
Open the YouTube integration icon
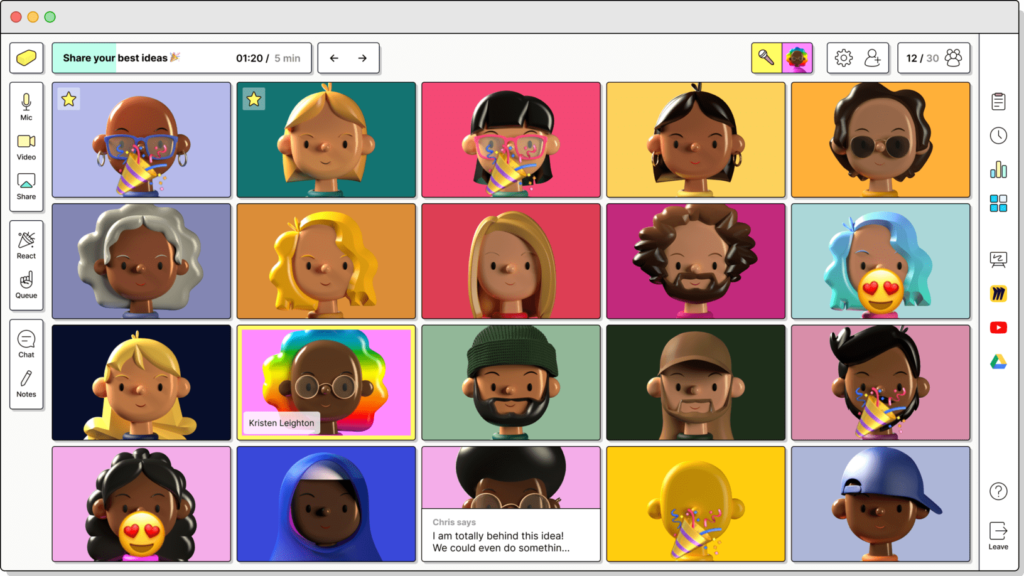[x=998, y=327]
